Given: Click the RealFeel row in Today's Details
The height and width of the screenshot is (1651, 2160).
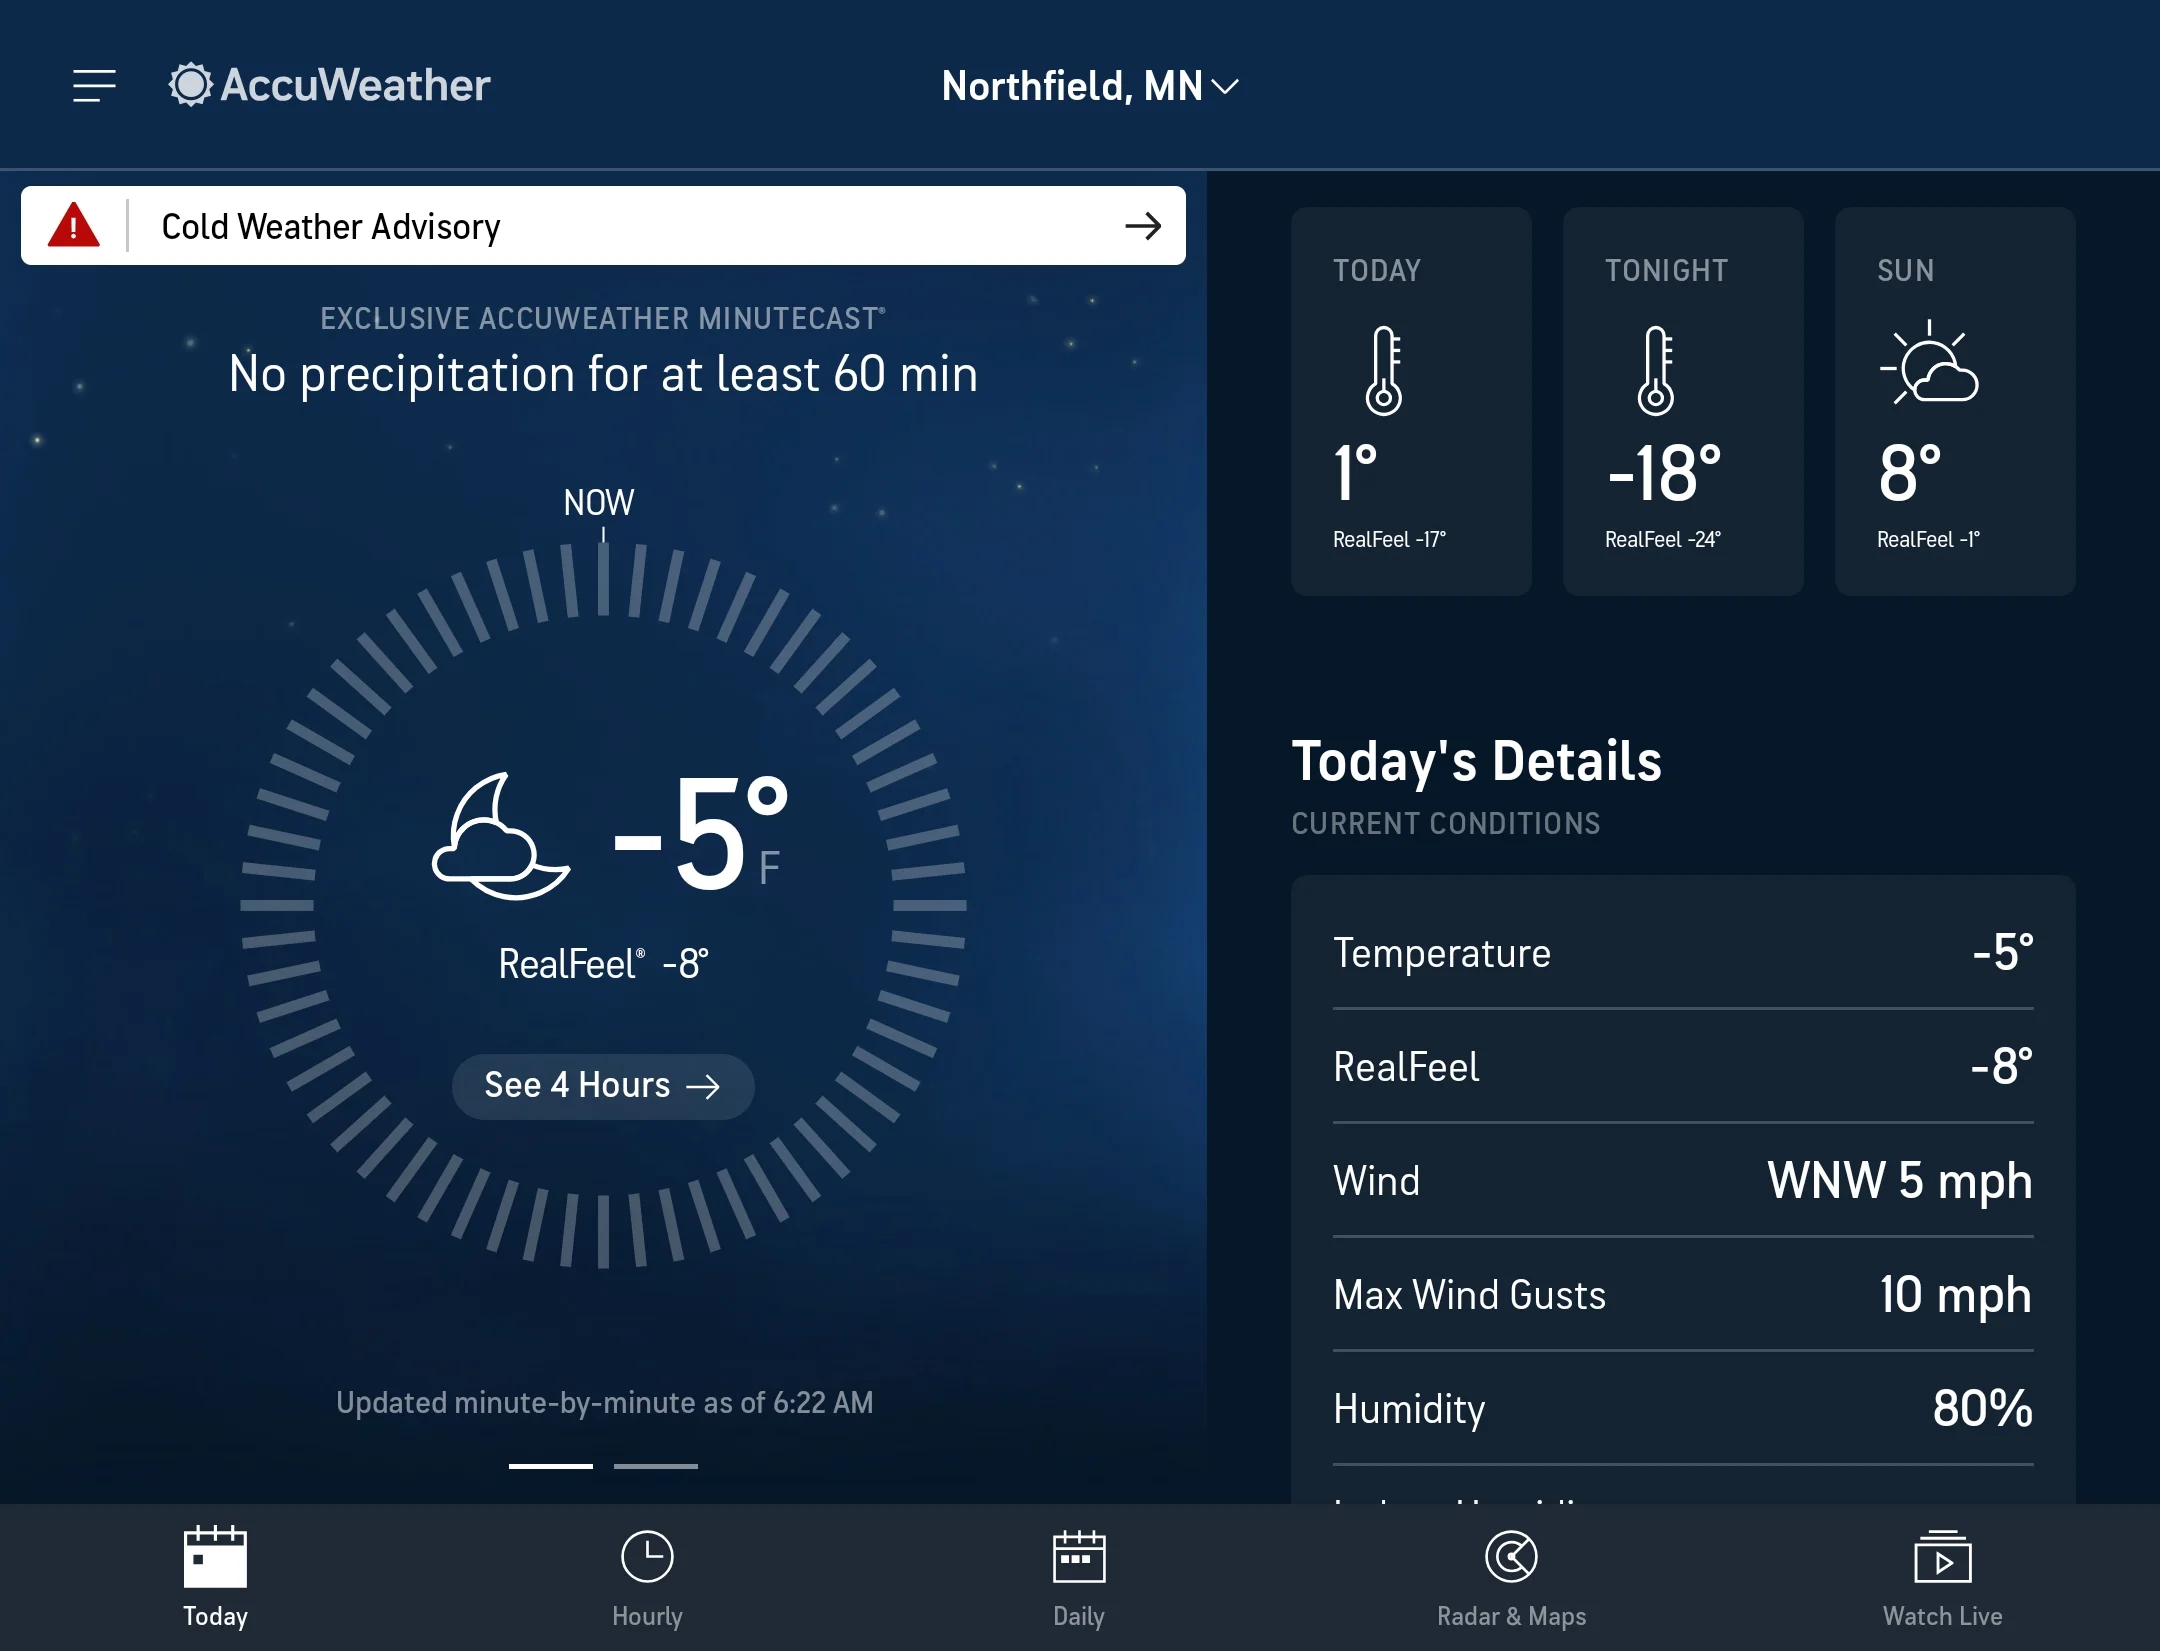Looking at the screenshot, I should click(1683, 1067).
